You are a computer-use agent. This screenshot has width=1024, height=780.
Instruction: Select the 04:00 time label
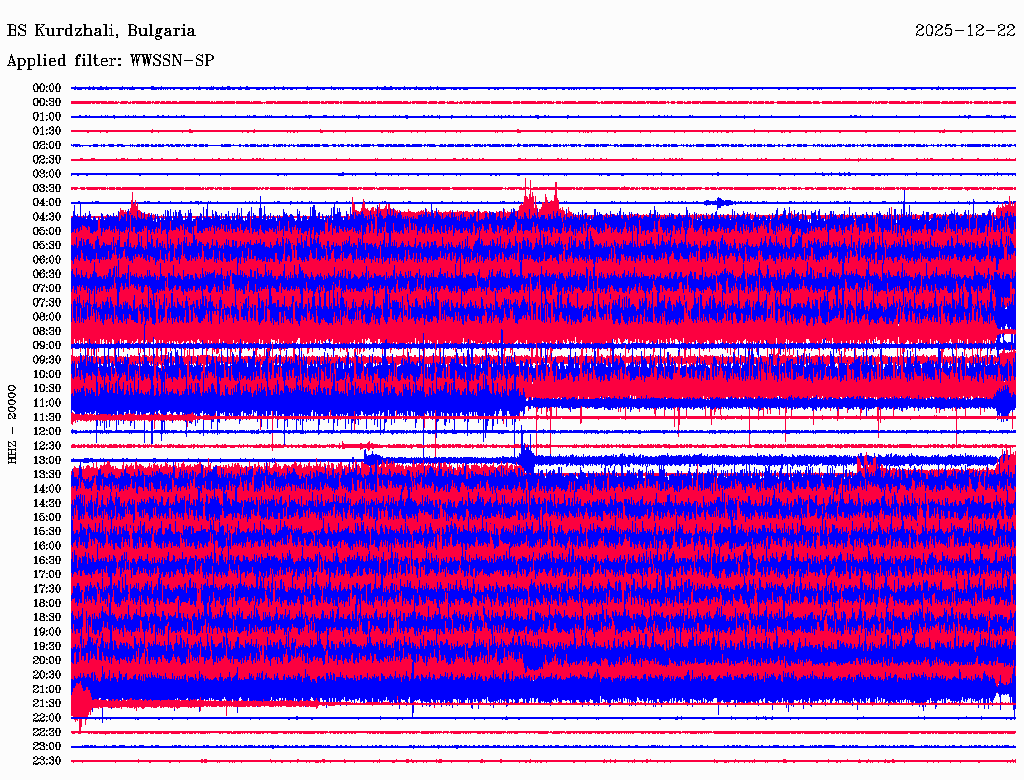point(47,202)
